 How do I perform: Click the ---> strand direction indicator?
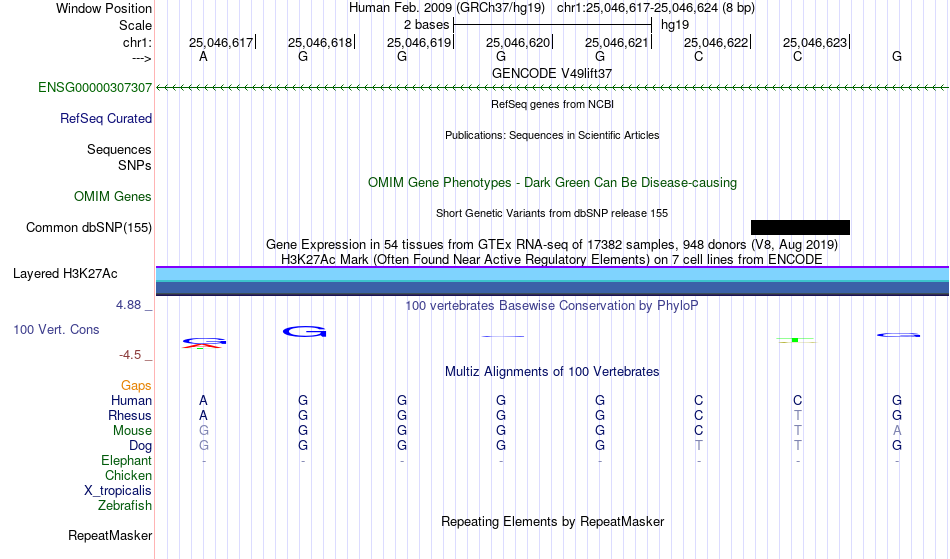pos(142,59)
